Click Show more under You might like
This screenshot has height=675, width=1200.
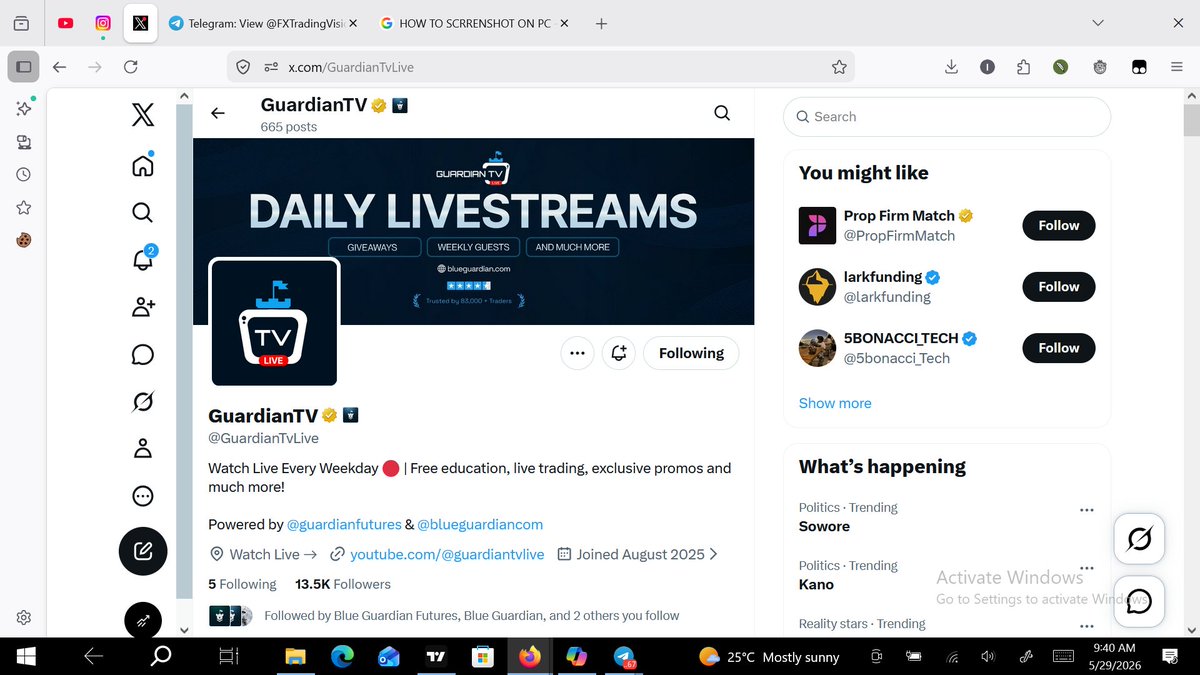835,403
